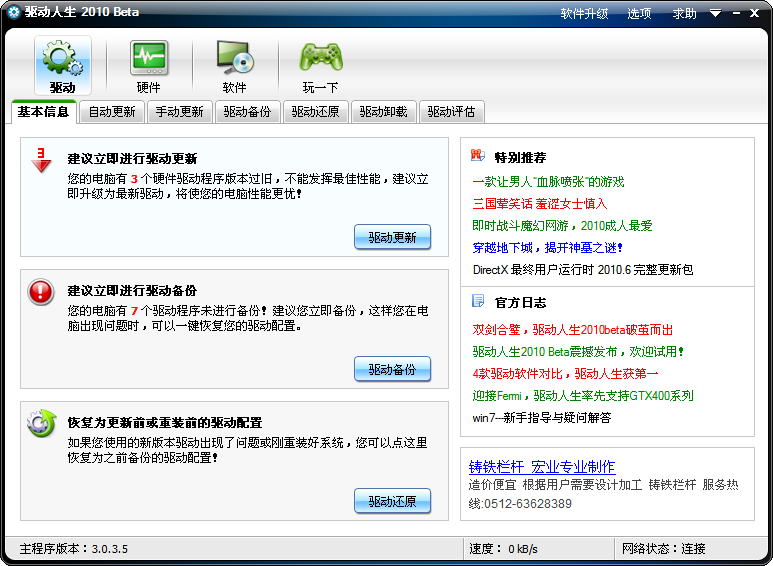Switch to the 驱动卸载 tab

coord(384,112)
